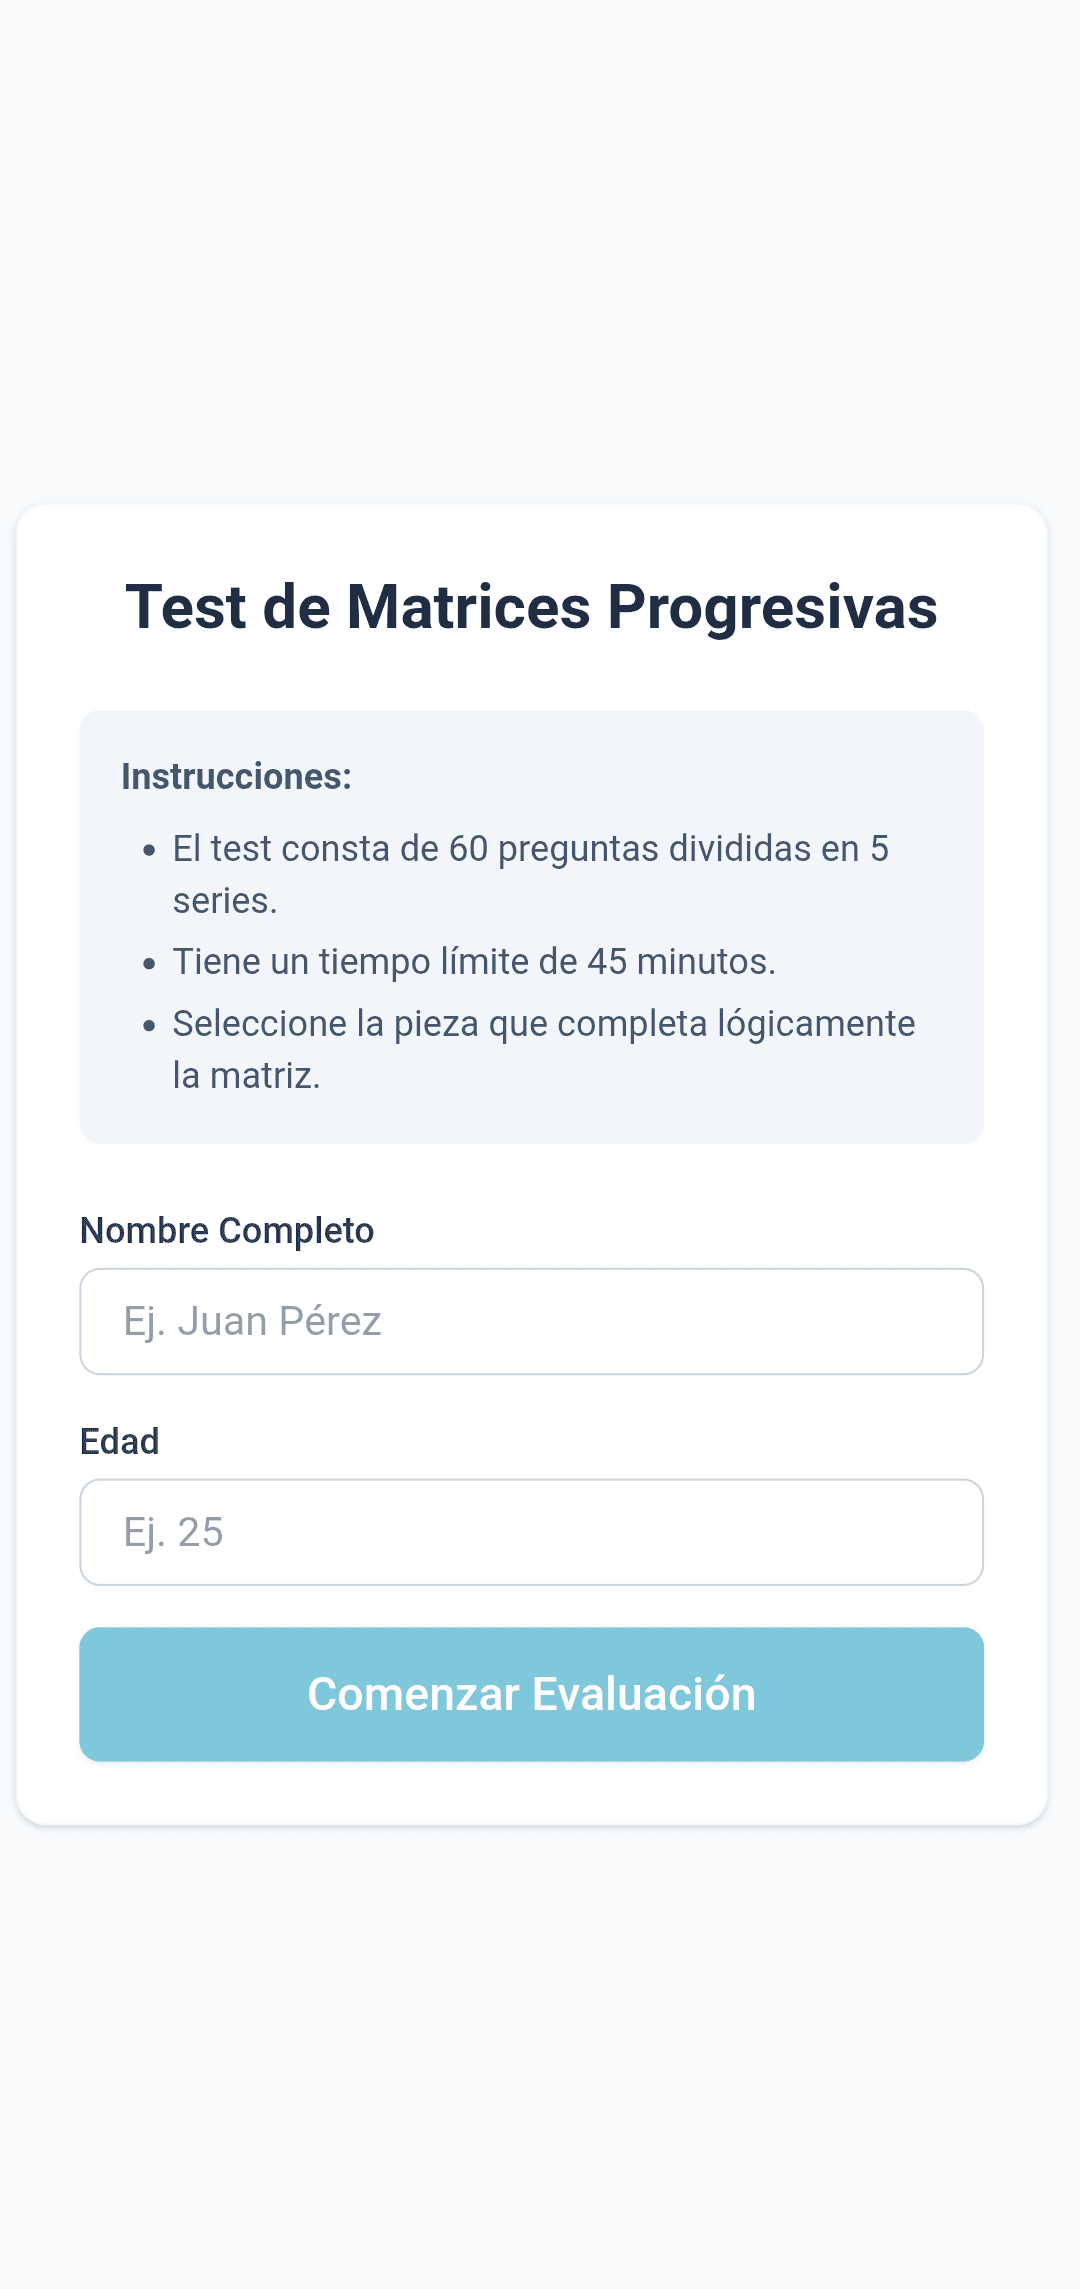The image size is (1080, 2289).
Task: Click the 45 minutos time limit instruction
Action: (474, 961)
